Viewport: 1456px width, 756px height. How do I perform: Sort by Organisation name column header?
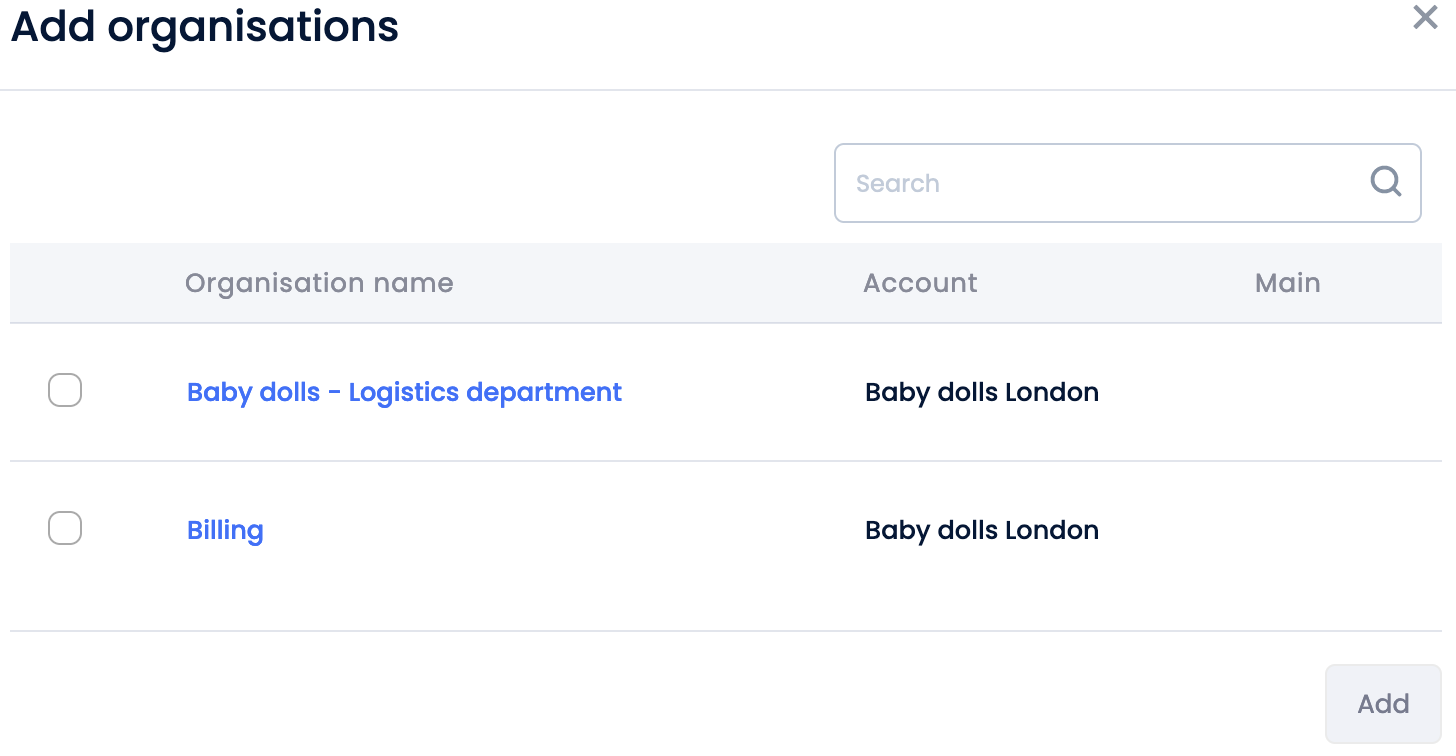[319, 283]
